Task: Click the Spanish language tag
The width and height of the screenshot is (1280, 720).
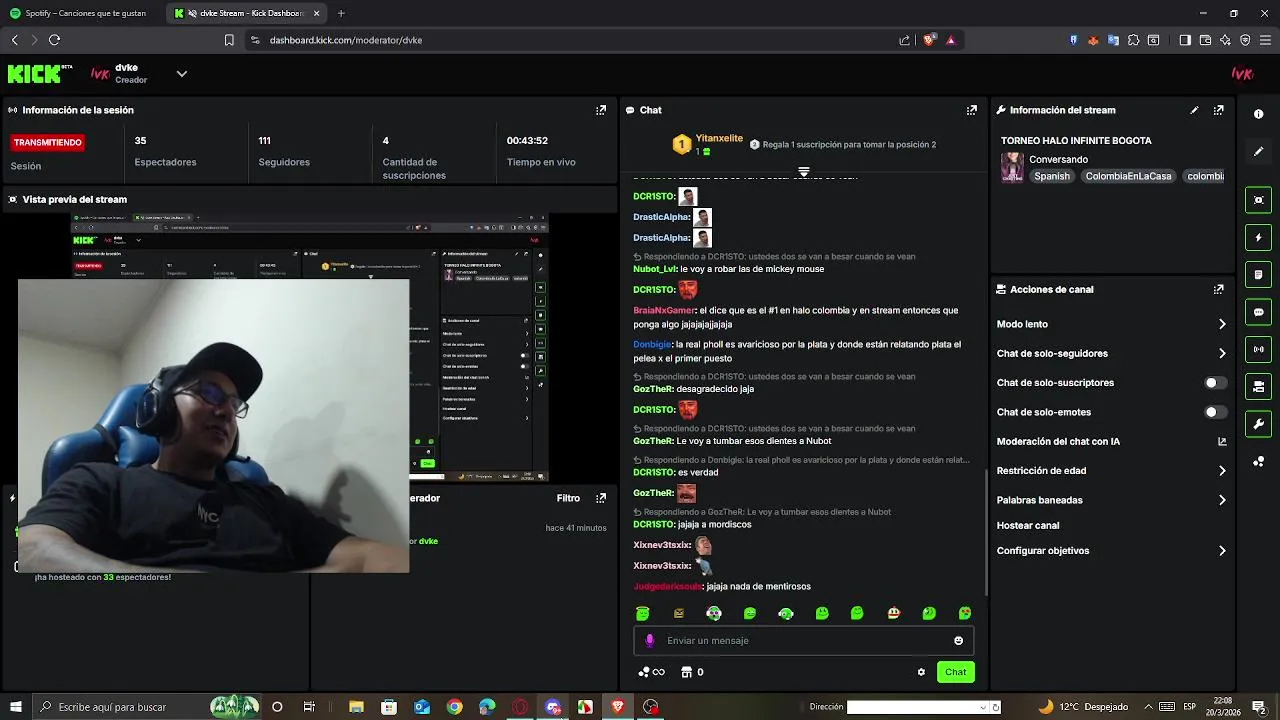Action: 1052,176
